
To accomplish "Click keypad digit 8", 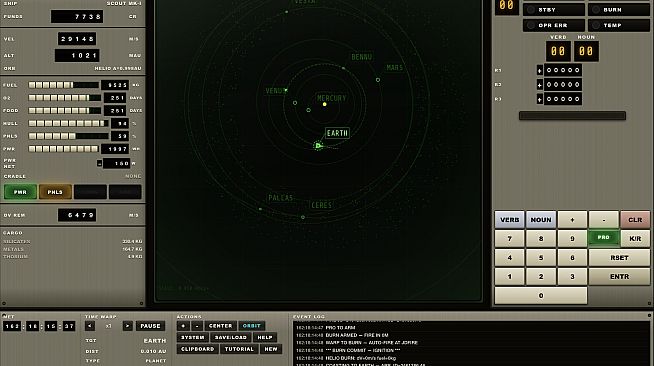I will [x=541, y=238].
